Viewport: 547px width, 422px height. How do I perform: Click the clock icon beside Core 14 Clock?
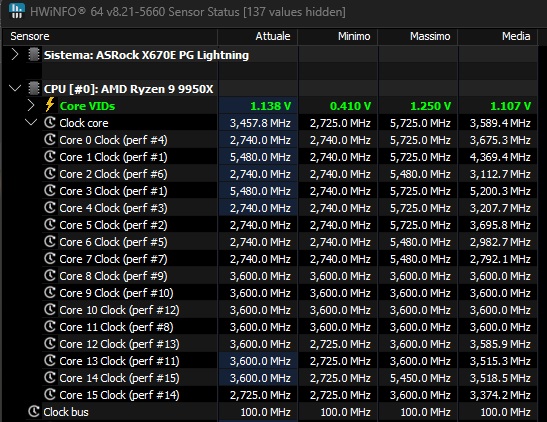click(50, 377)
